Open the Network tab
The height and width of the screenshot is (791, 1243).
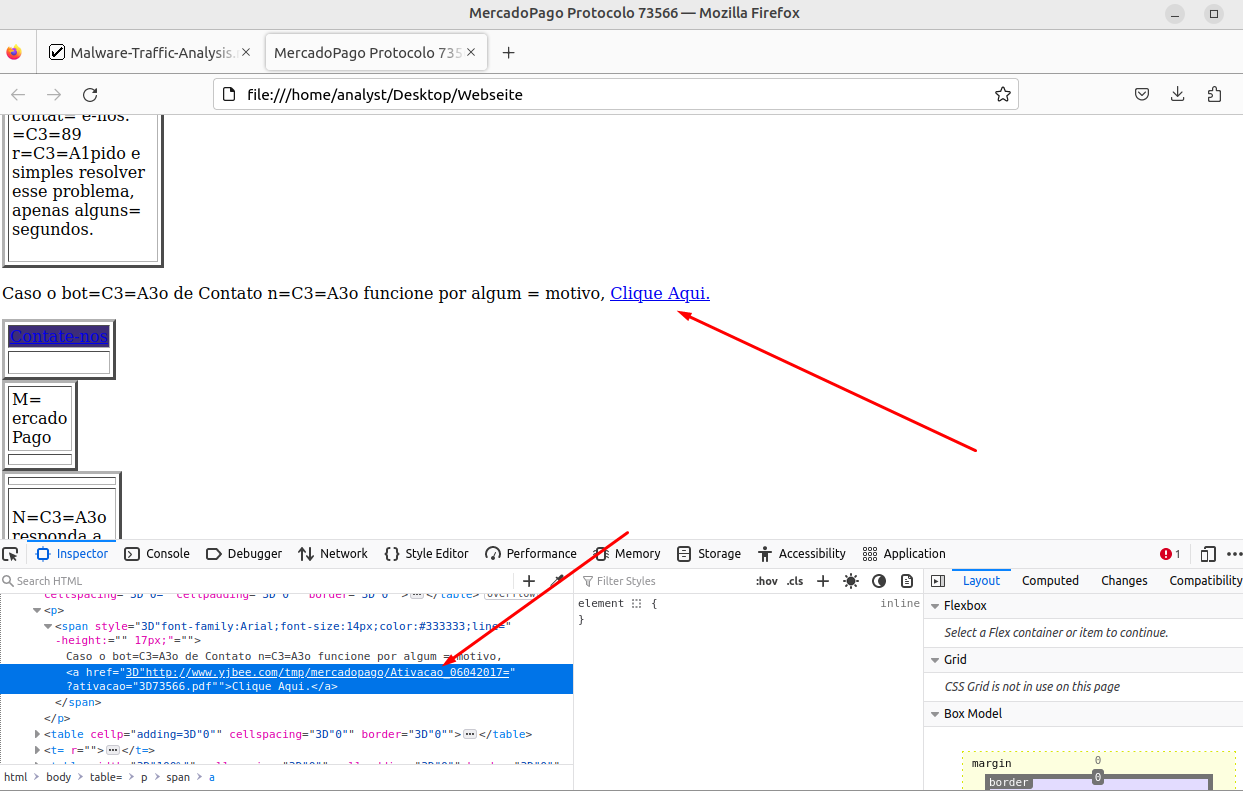coord(332,554)
